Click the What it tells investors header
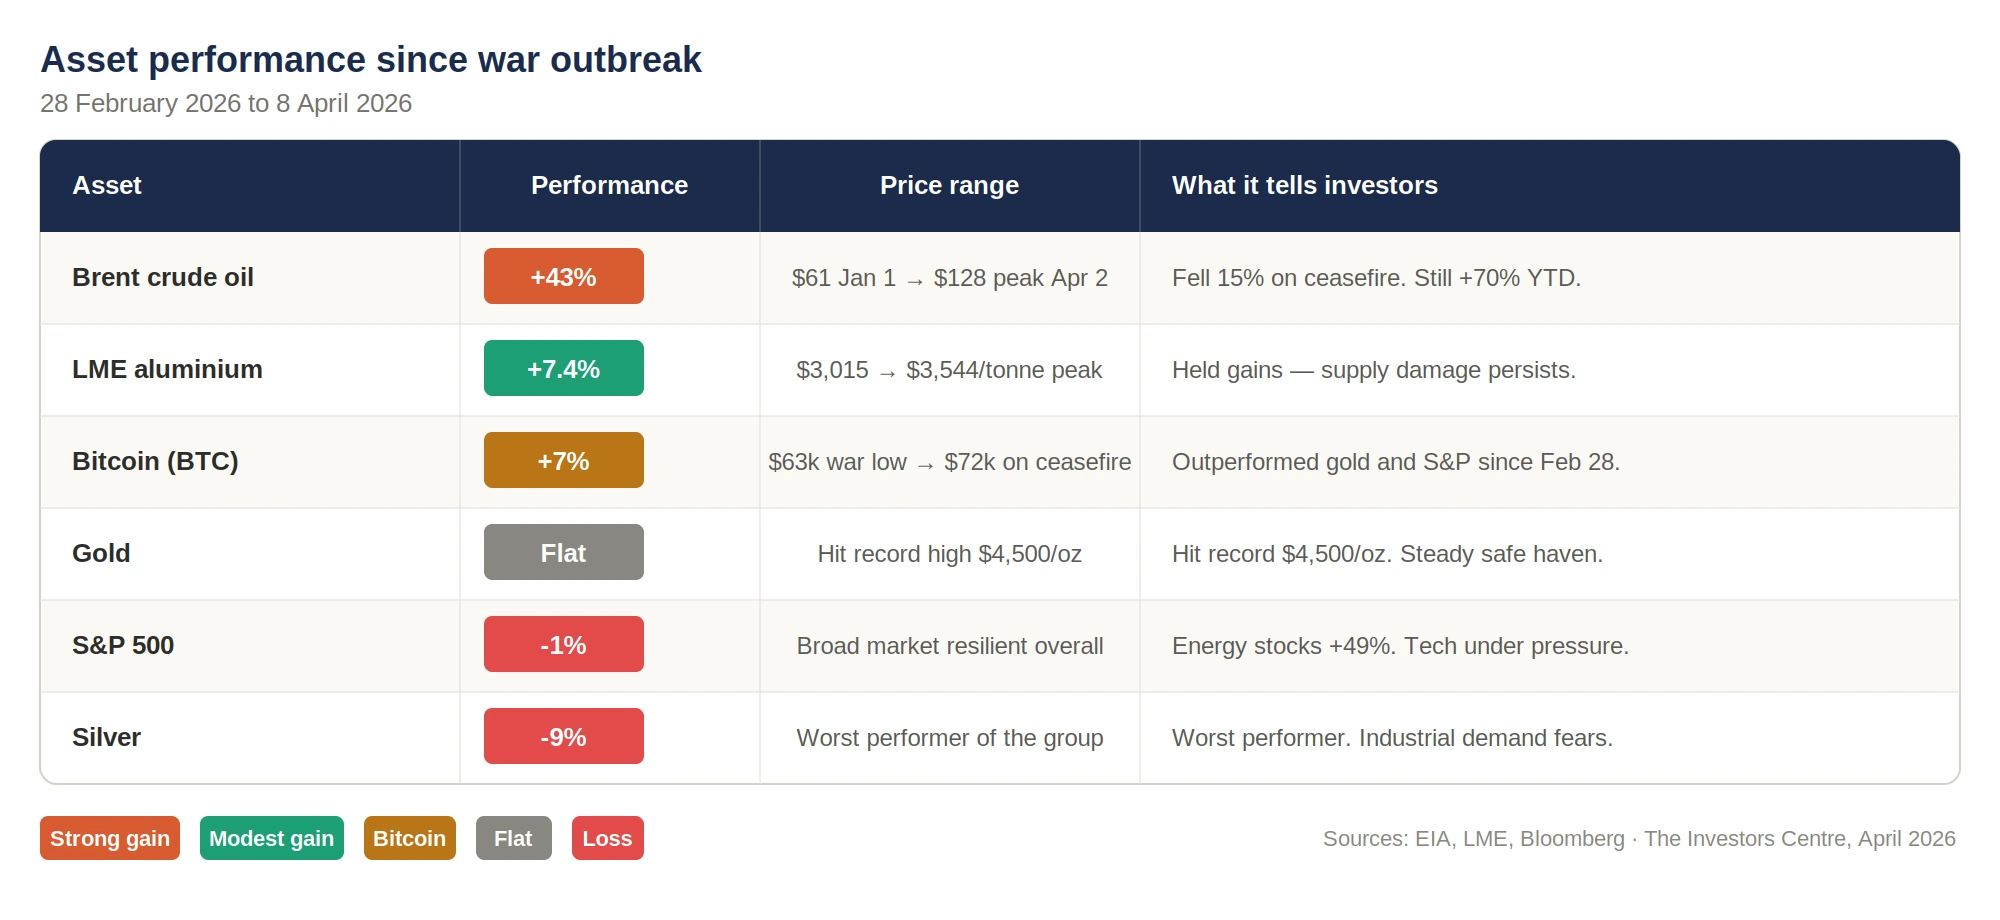The width and height of the screenshot is (2000, 920). (x=1304, y=185)
